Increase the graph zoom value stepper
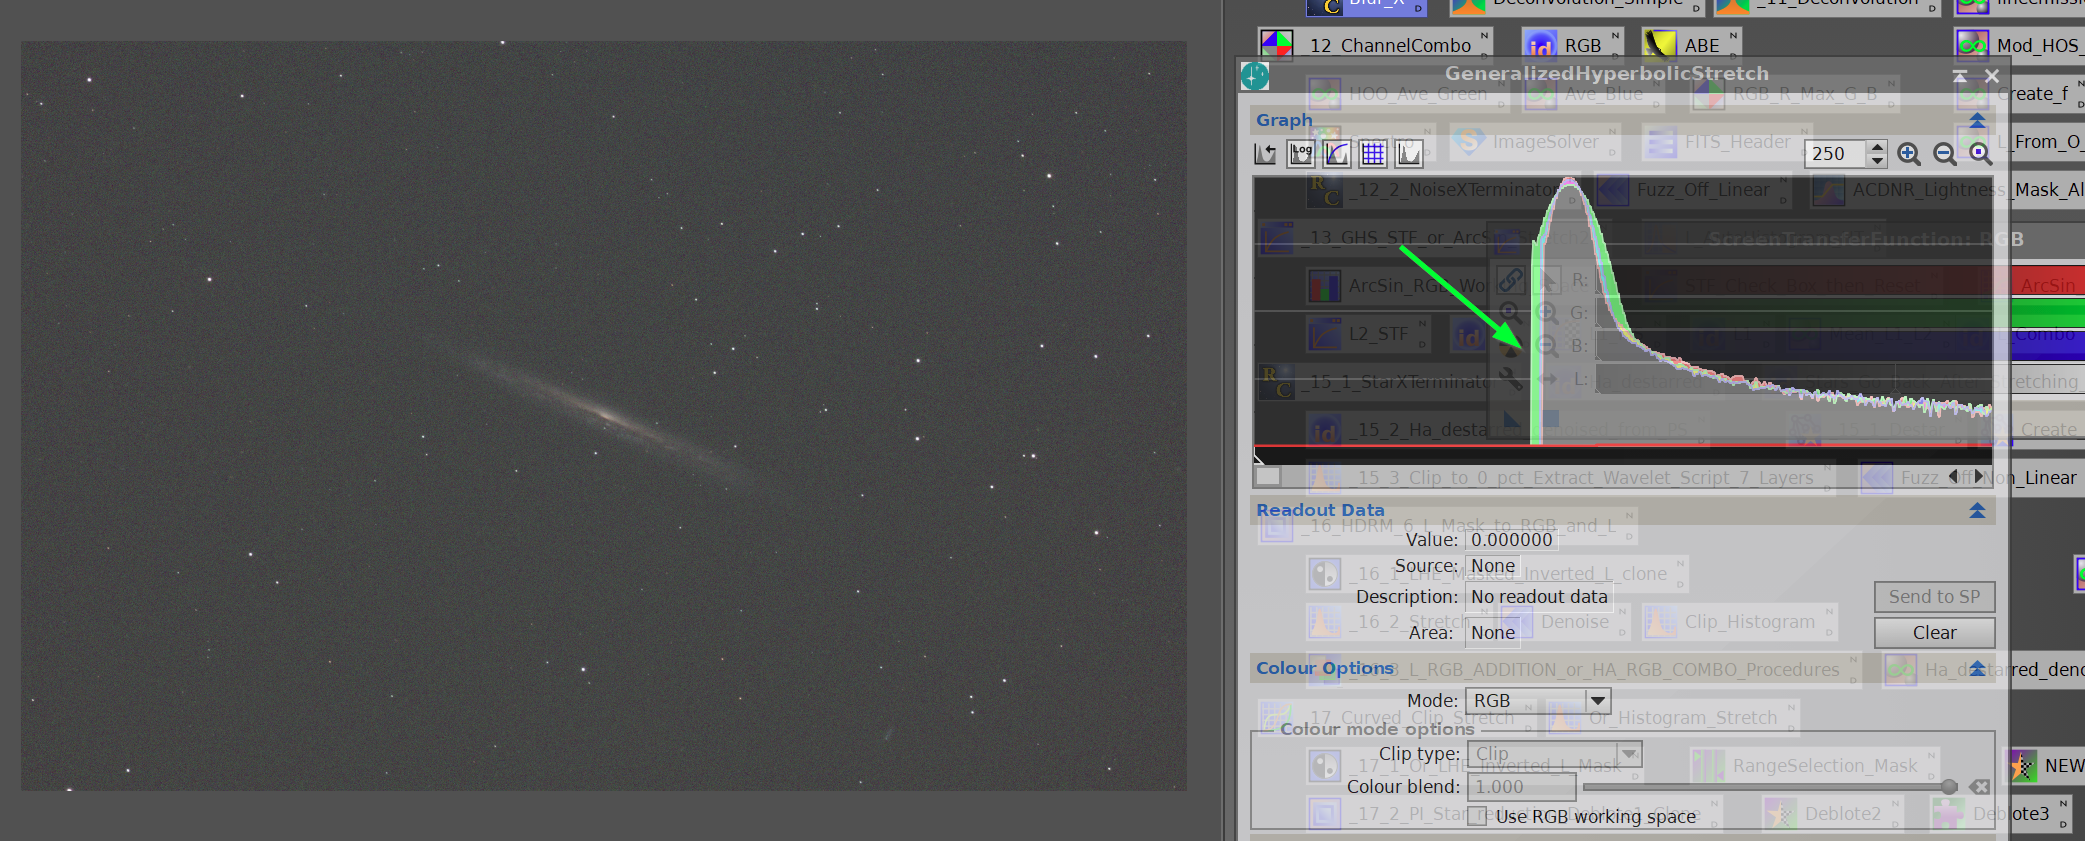 coord(1878,147)
